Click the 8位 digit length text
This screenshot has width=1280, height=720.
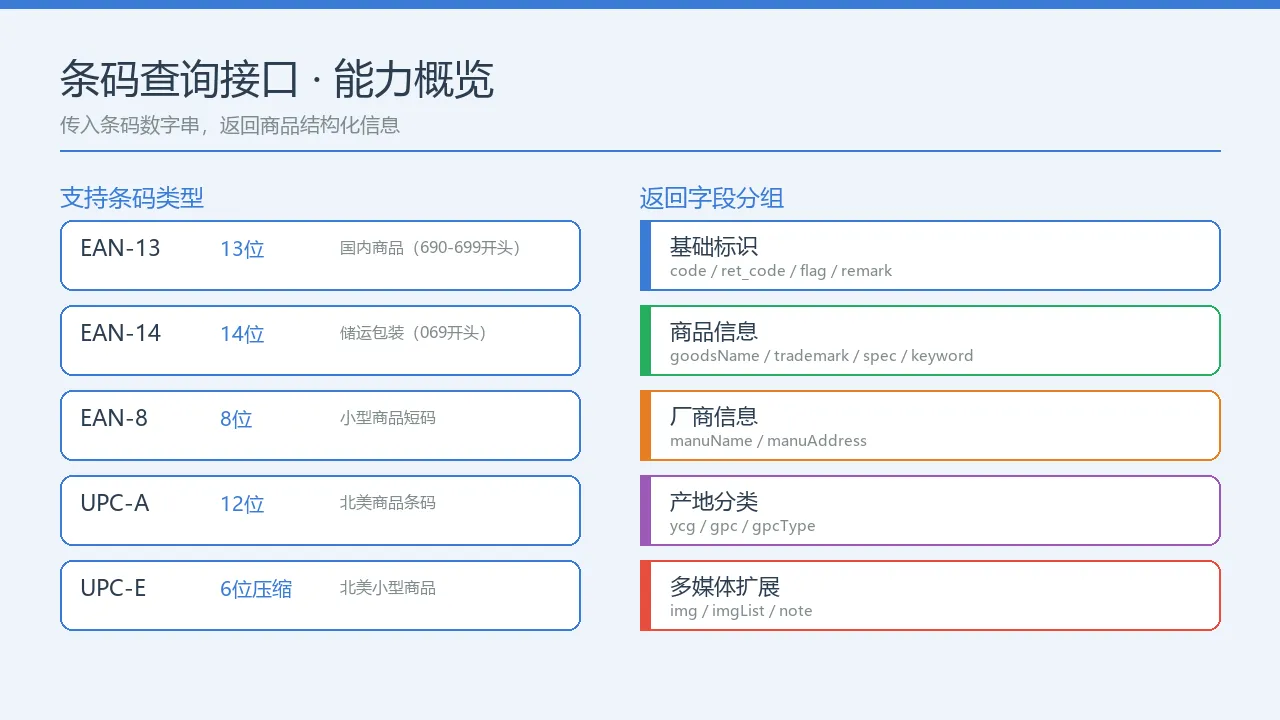(x=236, y=419)
